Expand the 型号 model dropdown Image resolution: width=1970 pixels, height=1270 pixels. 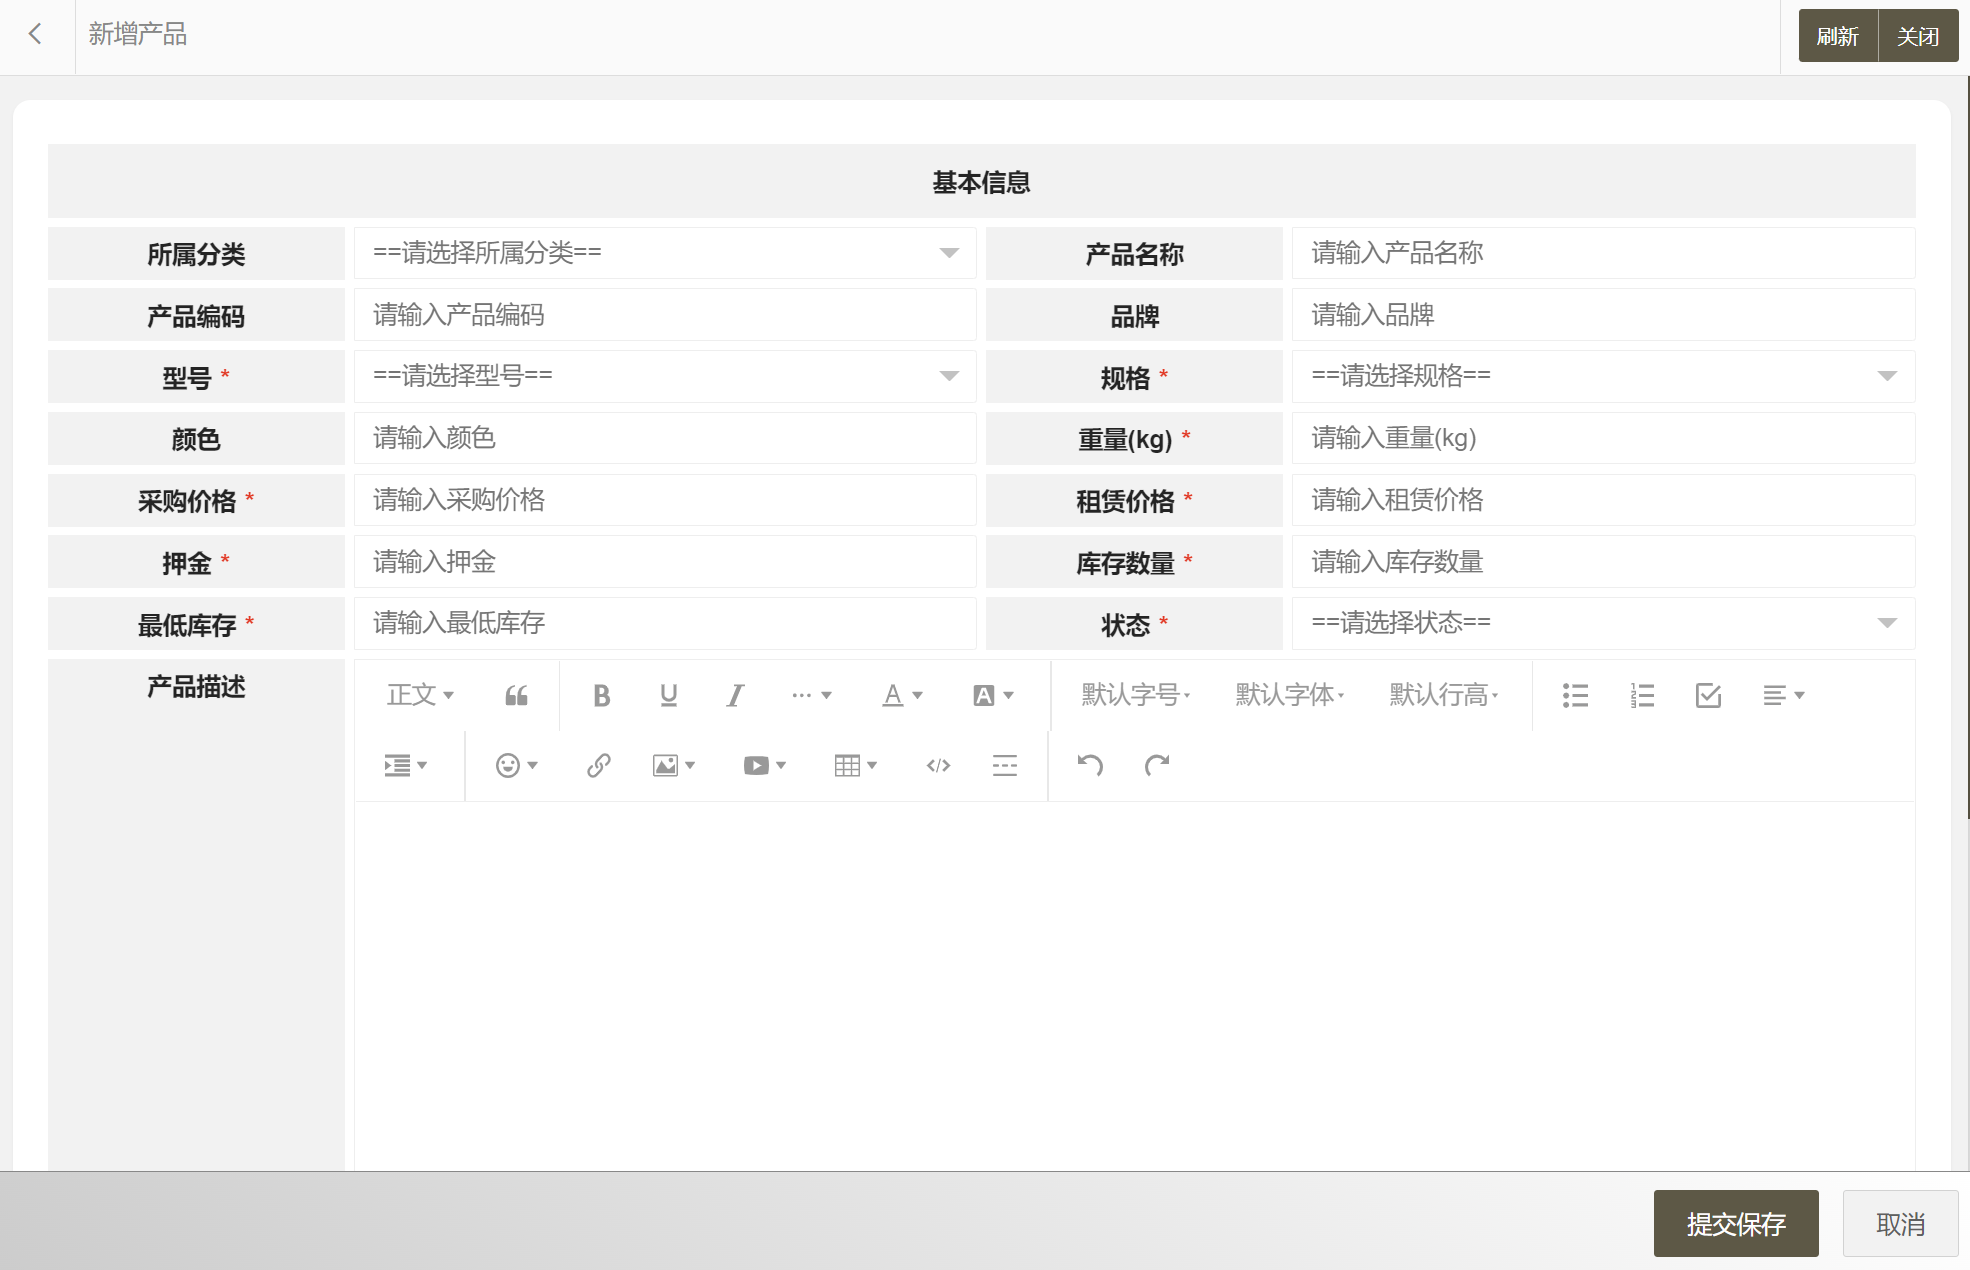point(665,376)
